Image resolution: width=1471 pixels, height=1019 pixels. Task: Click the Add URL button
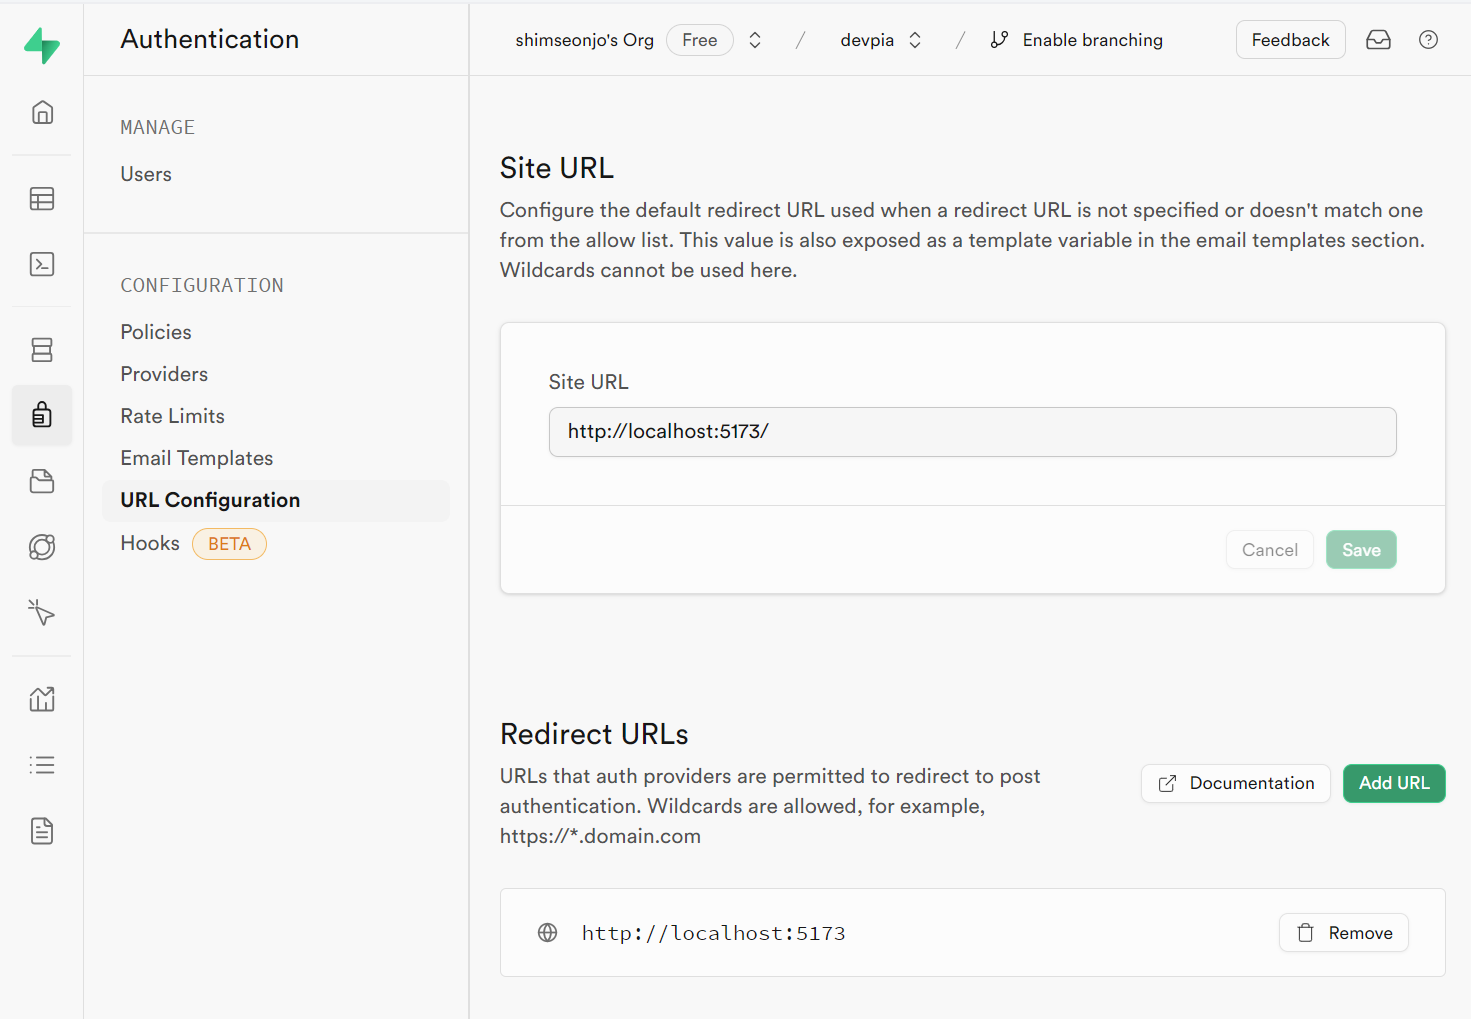click(1393, 783)
